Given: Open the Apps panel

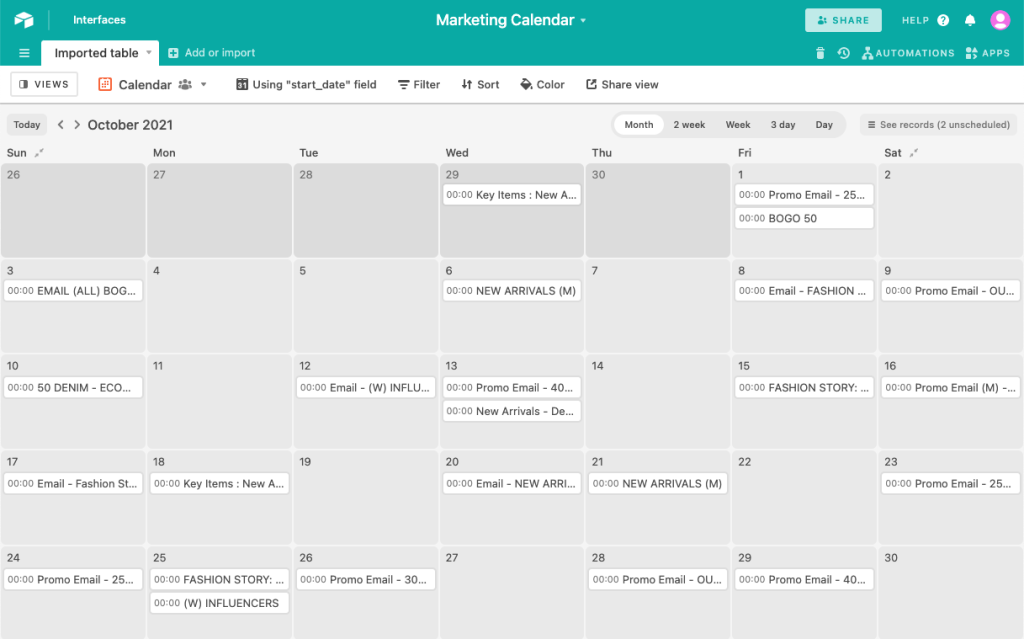Looking at the screenshot, I should click(988, 52).
